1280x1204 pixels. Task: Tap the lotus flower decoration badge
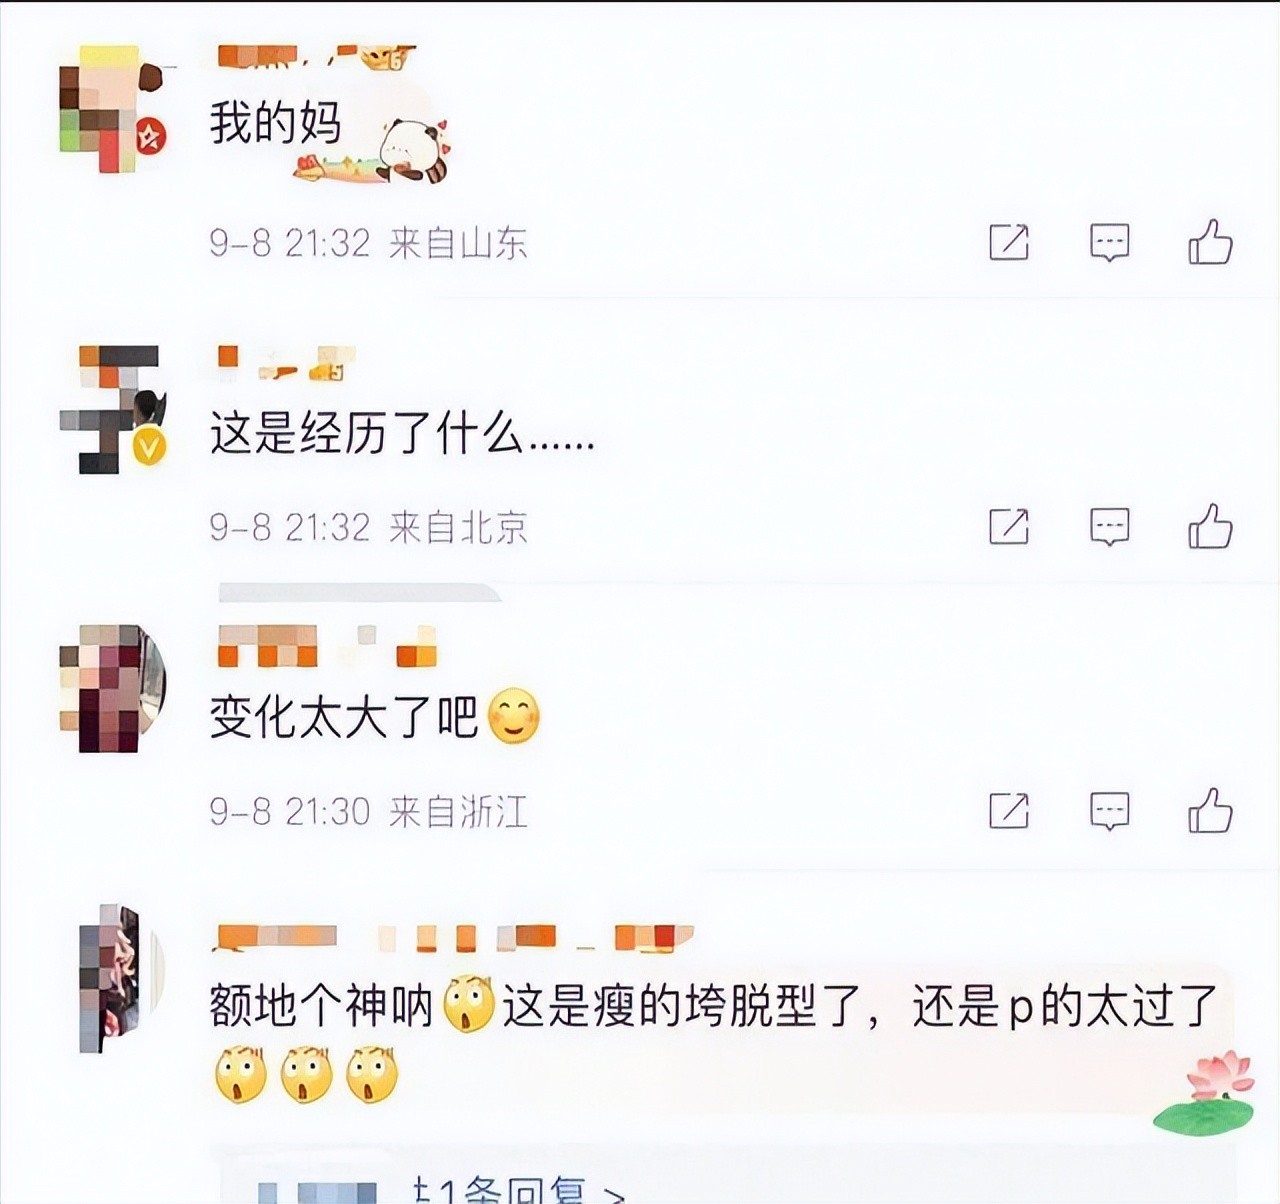[x=1205, y=1094]
